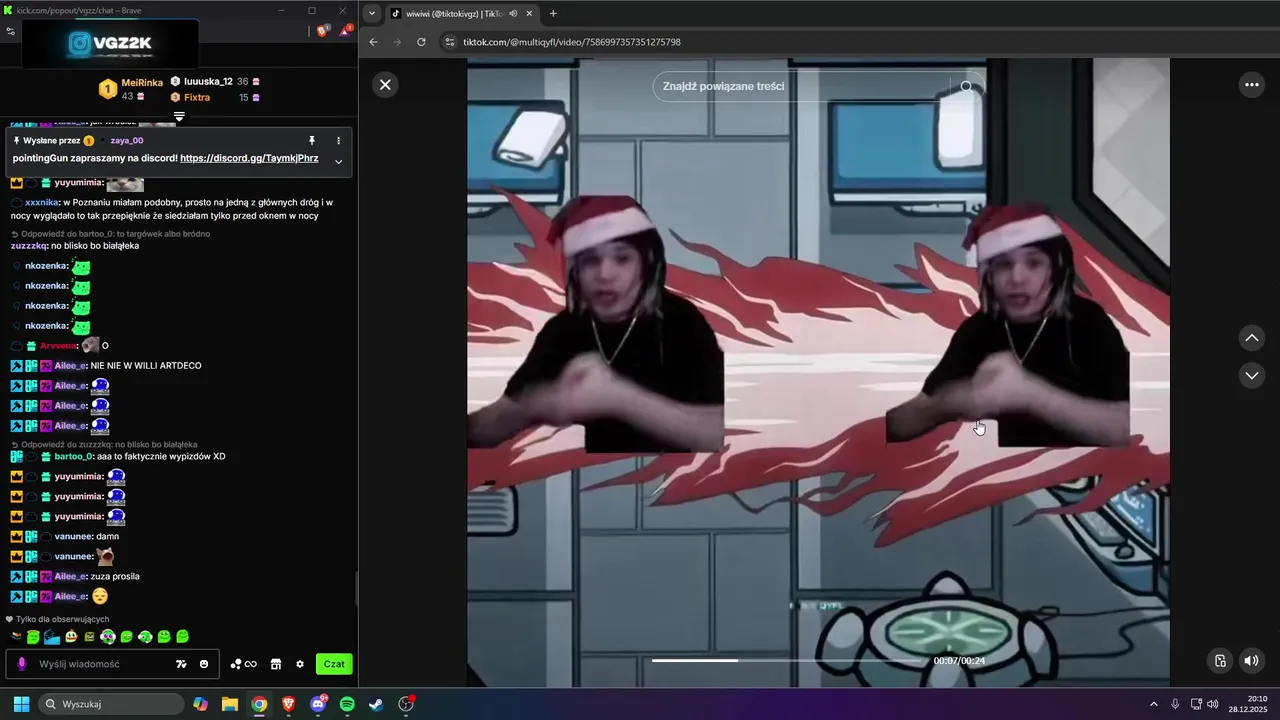Open the Windows Start menu

coord(21,704)
